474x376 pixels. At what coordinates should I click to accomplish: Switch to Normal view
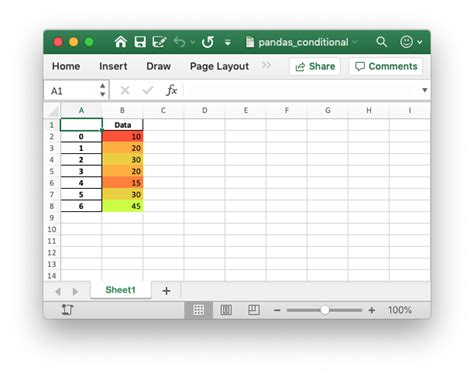tap(199, 310)
